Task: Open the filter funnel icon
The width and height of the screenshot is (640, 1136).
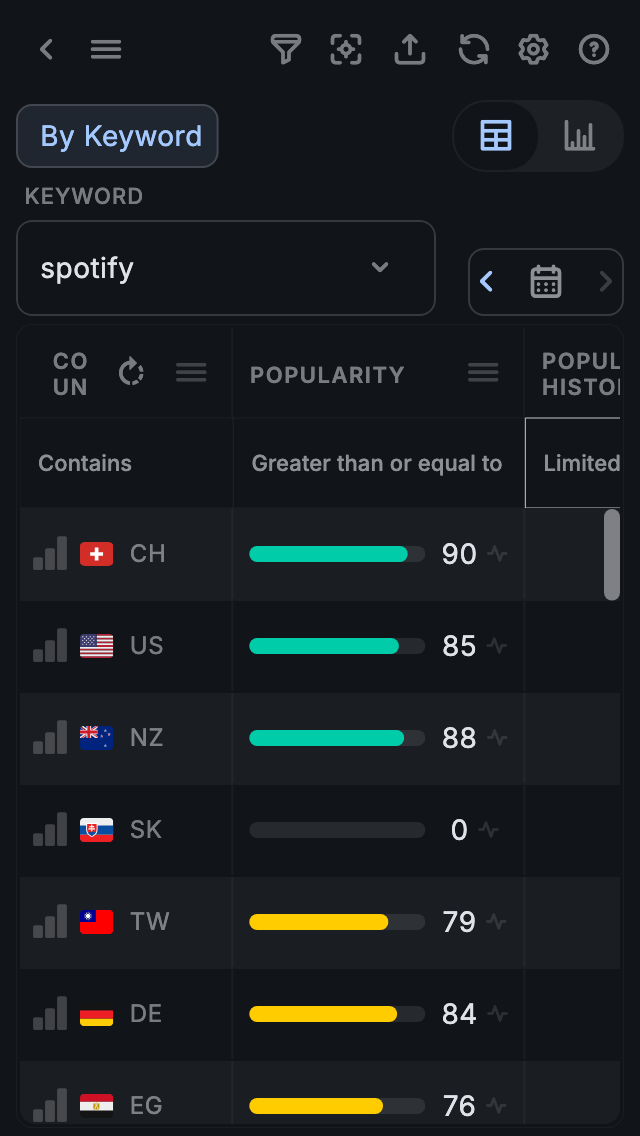Action: coord(286,49)
